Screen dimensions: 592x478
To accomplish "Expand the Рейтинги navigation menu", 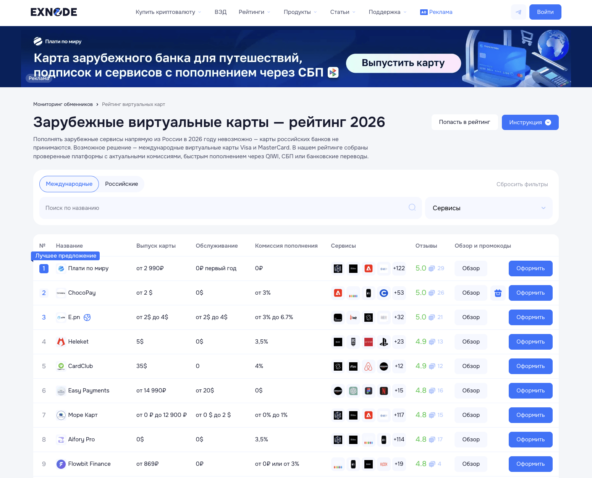I will 254,12.
